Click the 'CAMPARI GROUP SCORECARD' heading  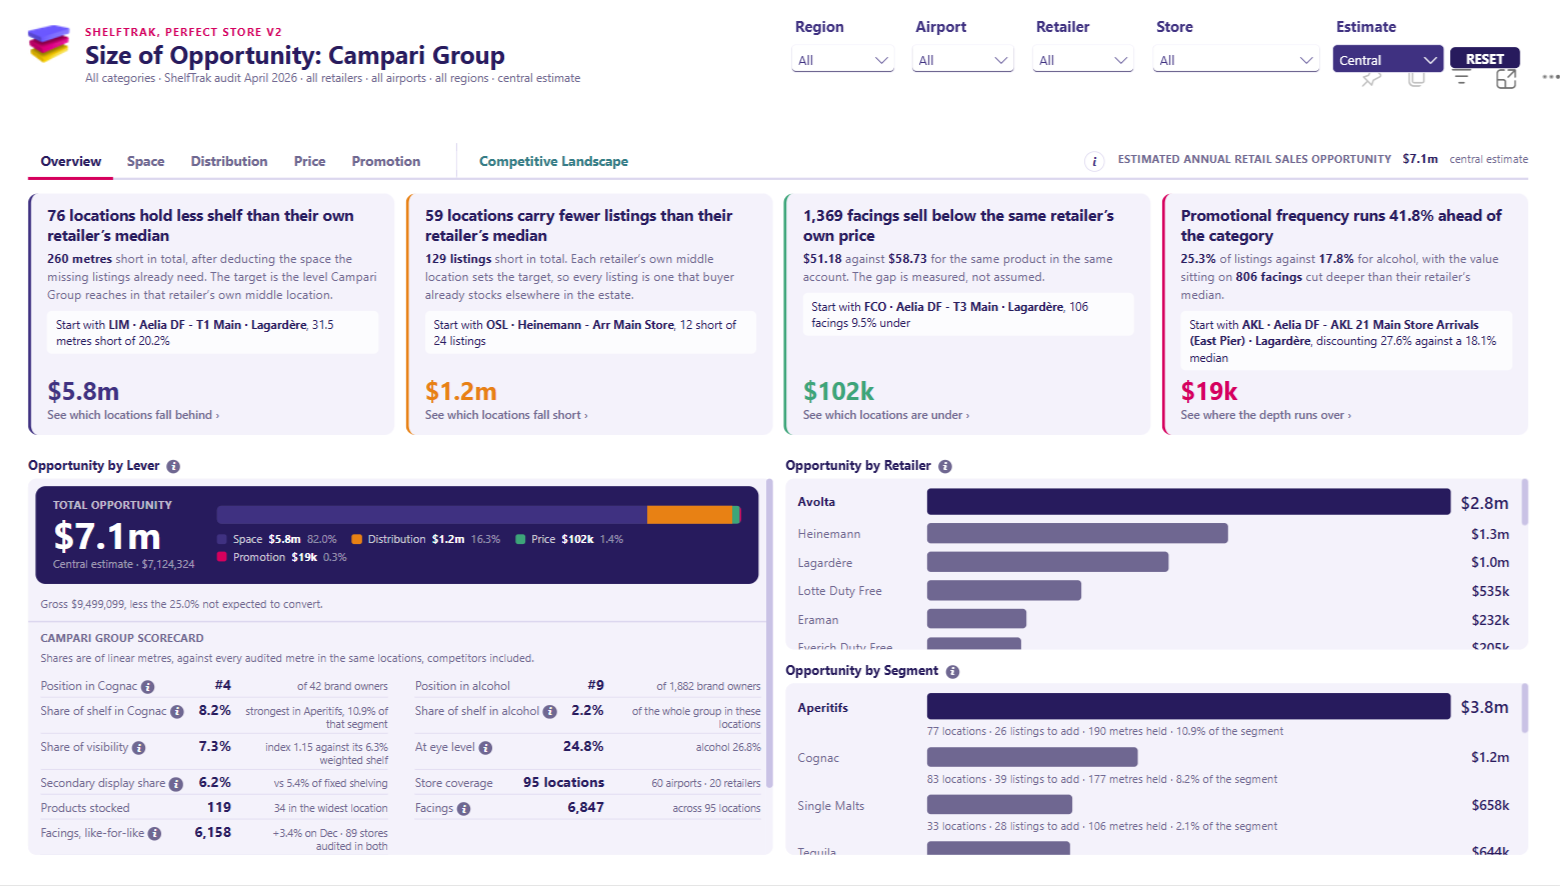(x=122, y=638)
